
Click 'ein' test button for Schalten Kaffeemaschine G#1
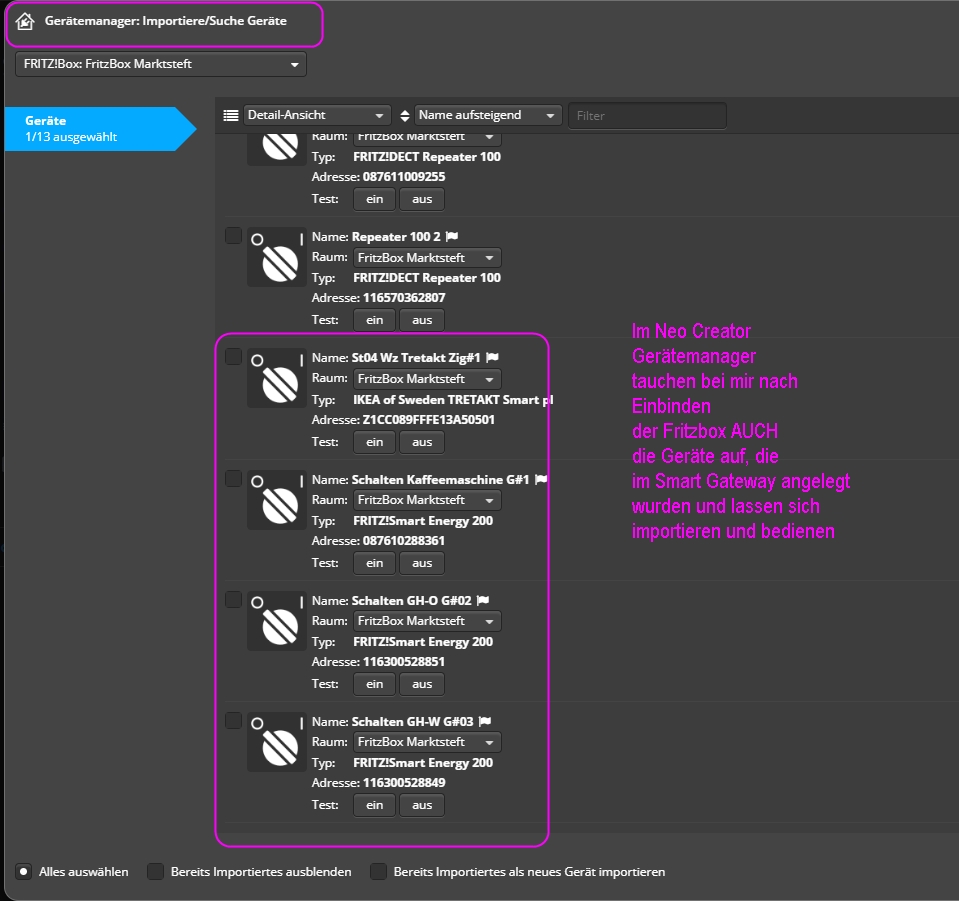point(374,563)
